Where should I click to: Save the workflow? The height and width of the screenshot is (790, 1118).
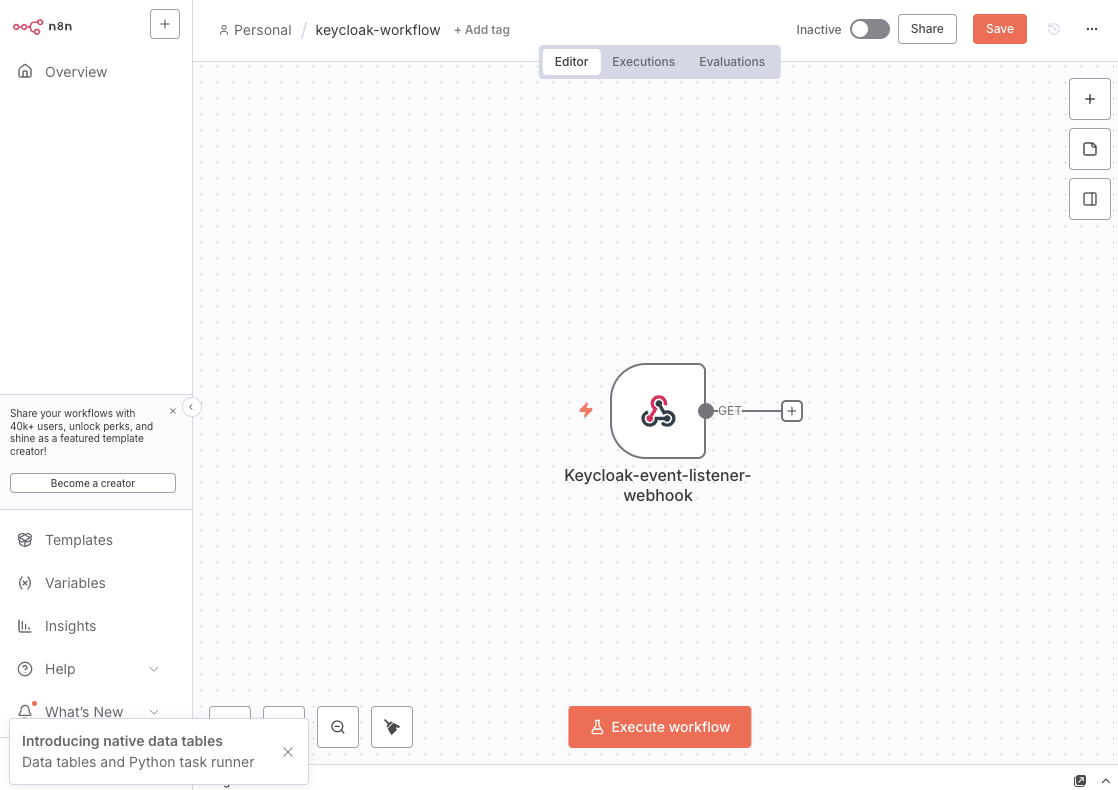(x=999, y=29)
